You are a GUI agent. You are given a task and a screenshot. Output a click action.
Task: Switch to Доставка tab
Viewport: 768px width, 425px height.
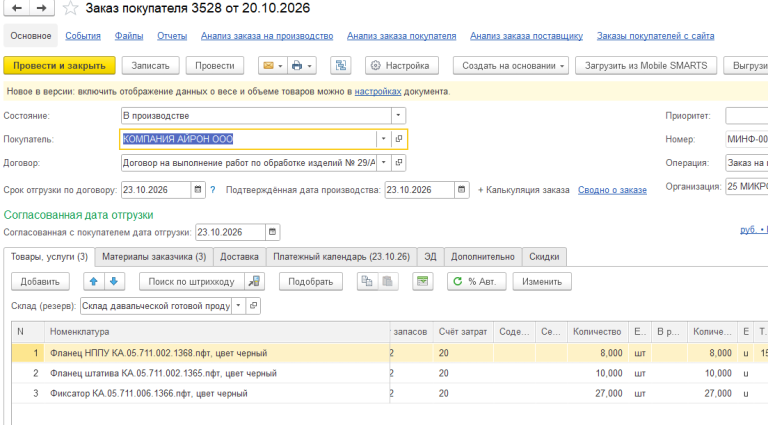pyautogui.click(x=239, y=257)
